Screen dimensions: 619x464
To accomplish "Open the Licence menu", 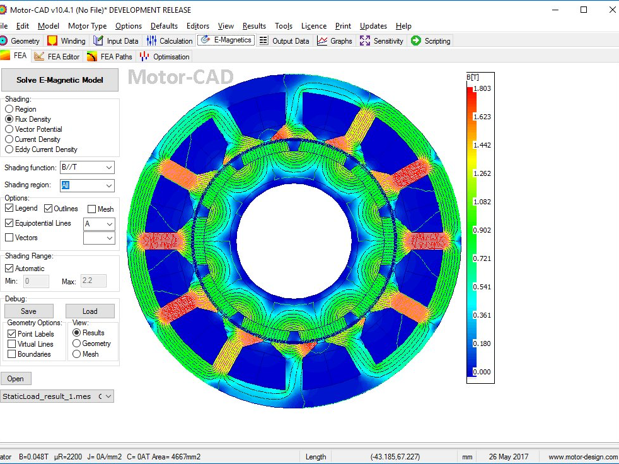I will [314, 26].
